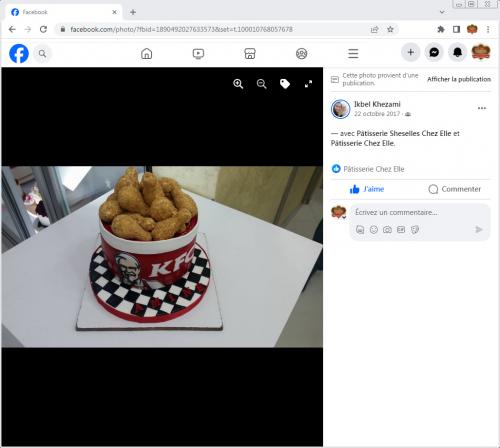
Task: Click the 22 octobre 2017 date link
Action: pos(377,114)
